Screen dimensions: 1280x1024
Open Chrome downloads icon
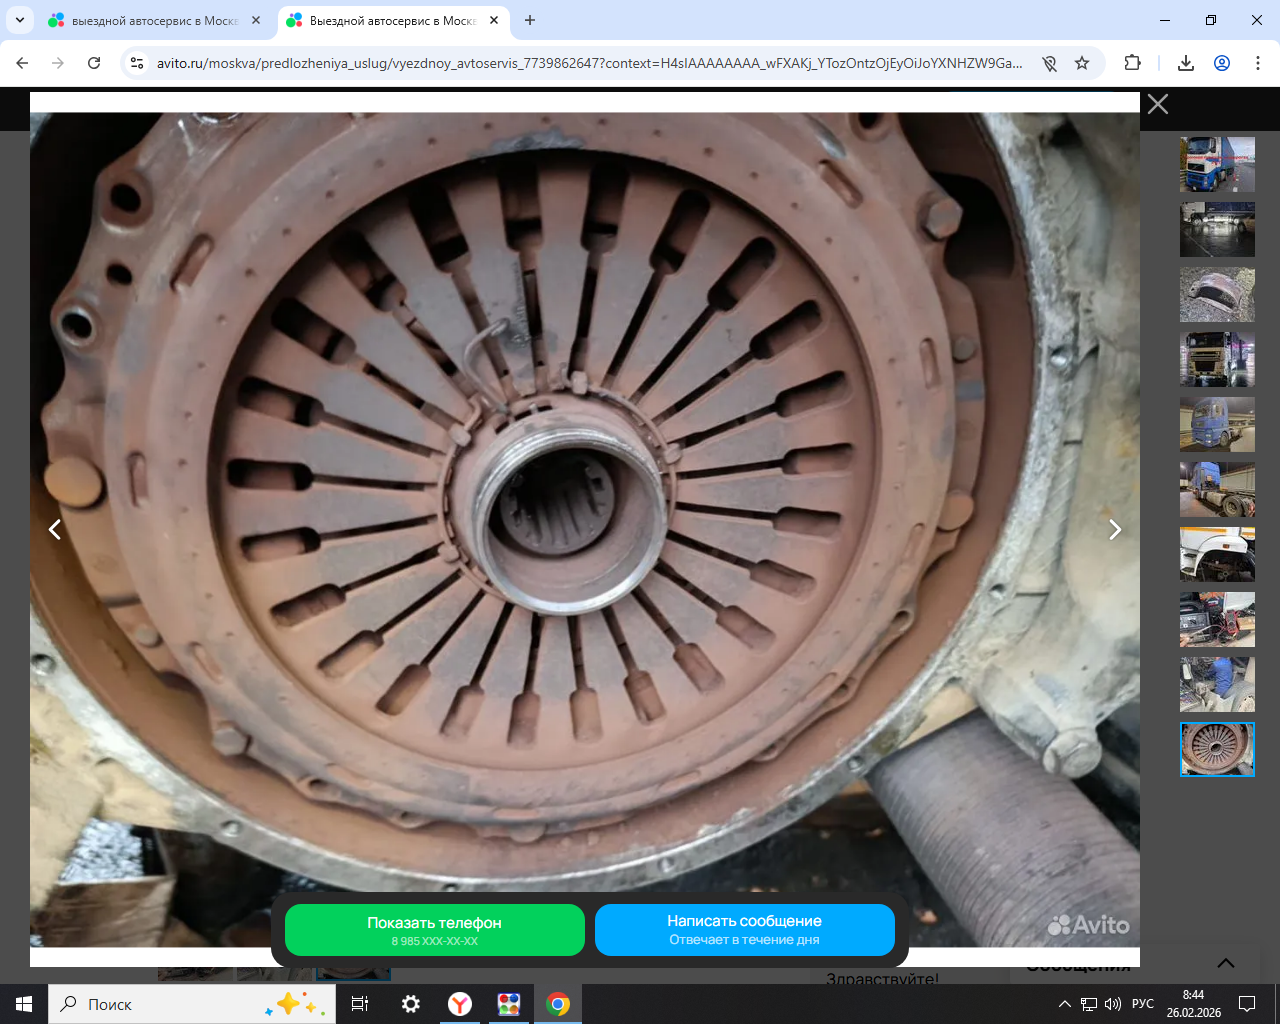(1186, 63)
